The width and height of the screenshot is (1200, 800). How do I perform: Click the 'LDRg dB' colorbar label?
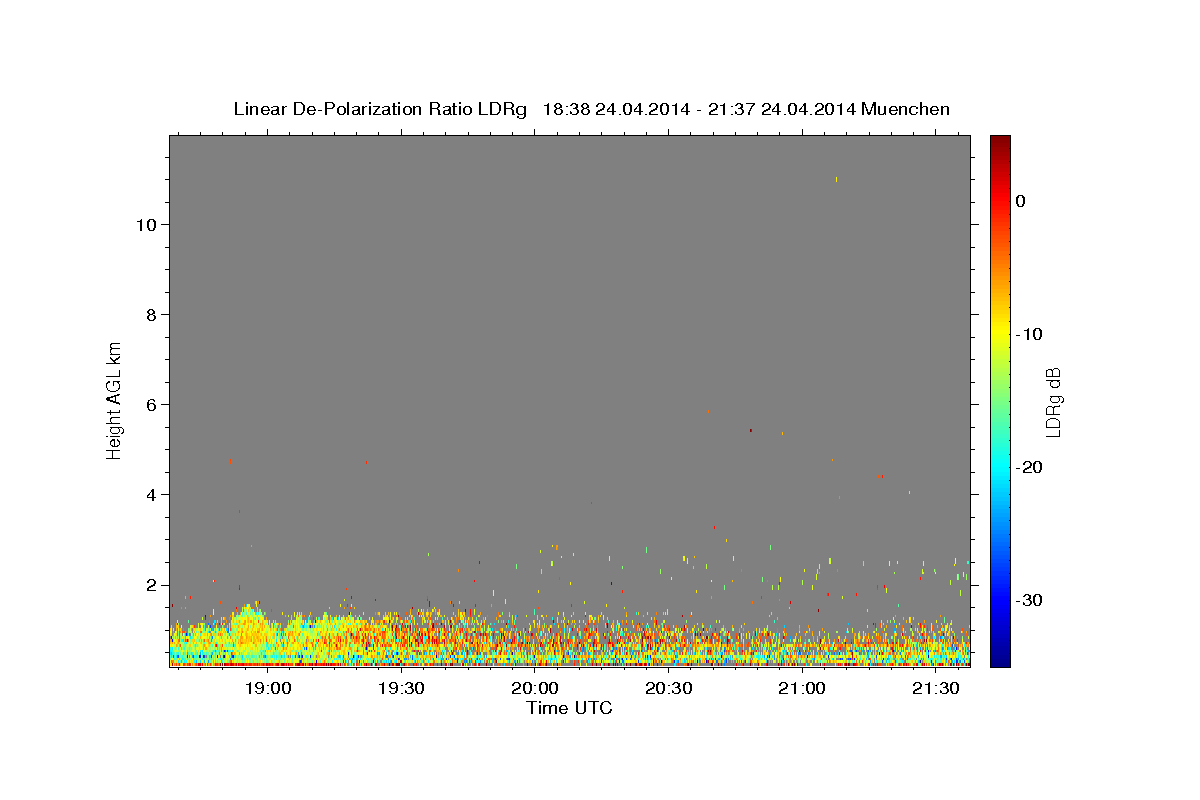pyautogui.click(x=1052, y=402)
